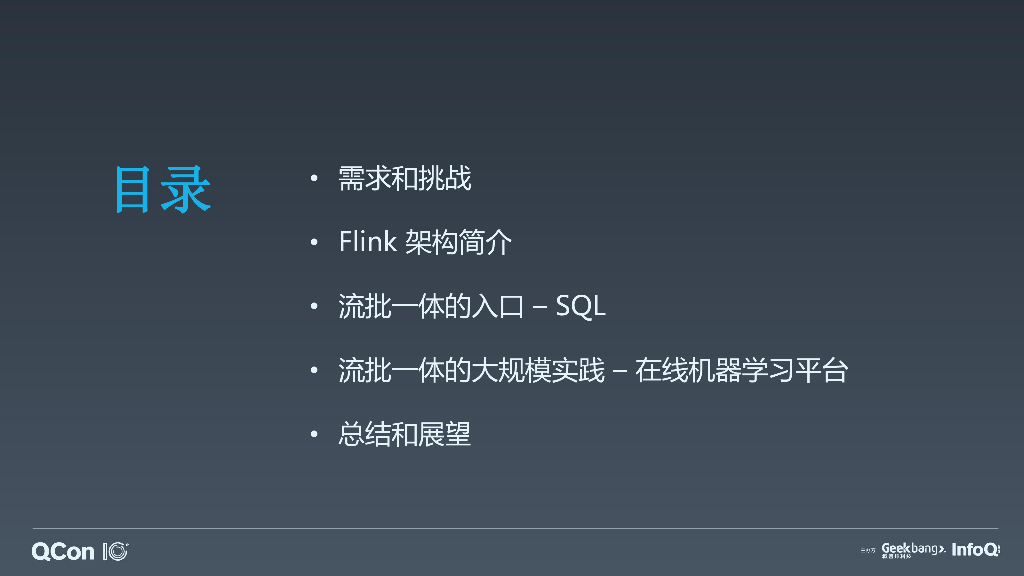Viewport: 1024px width, 576px height.
Task: Click the bullet dot before 流批一体的大规模实践
Action: coord(314,372)
